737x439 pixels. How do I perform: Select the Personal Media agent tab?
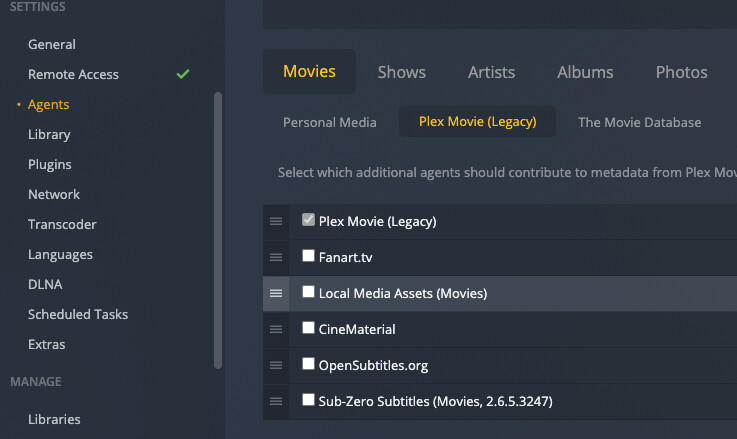tap(329, 122)
